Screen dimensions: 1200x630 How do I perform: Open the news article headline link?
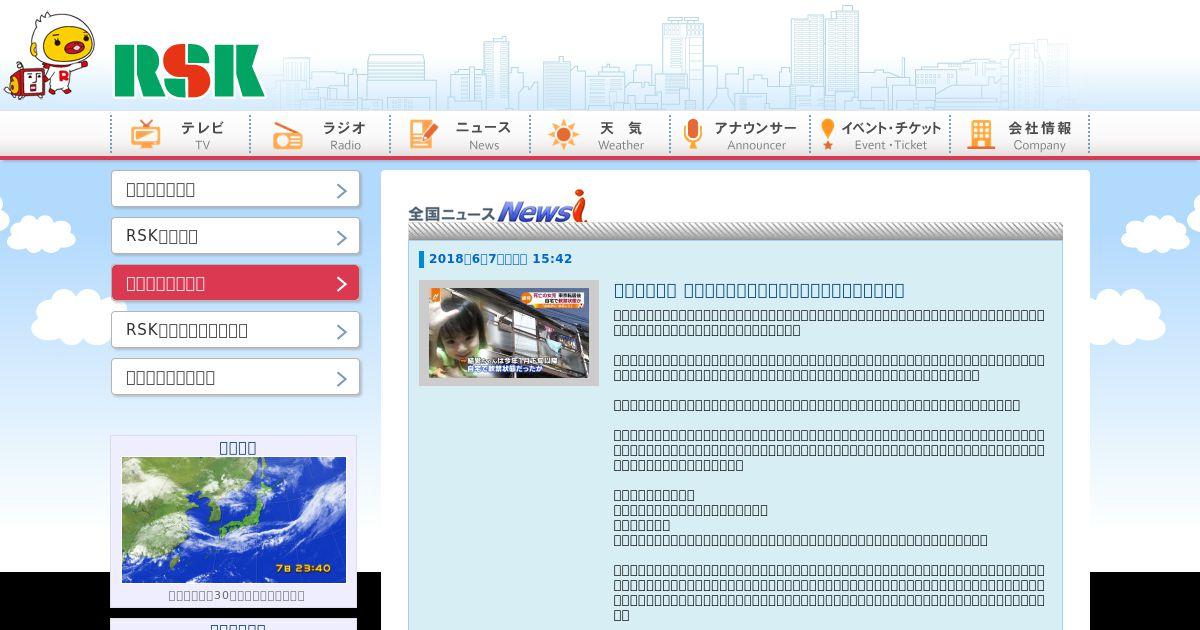tap(759, 290)
